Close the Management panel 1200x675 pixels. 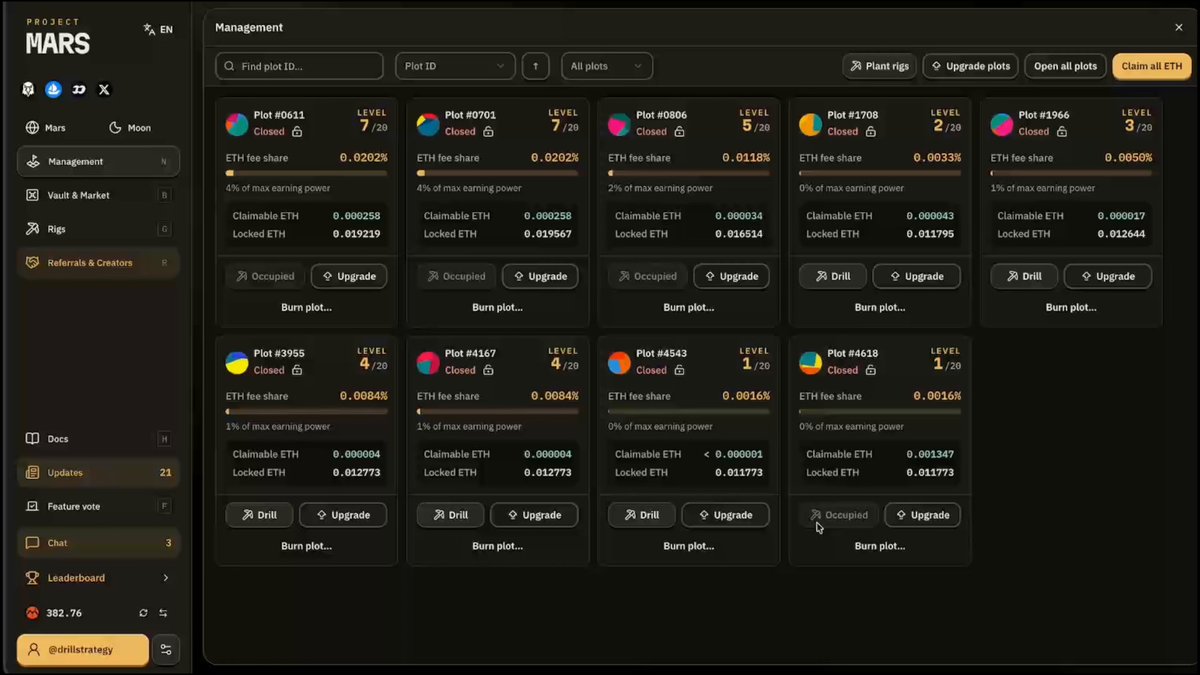(x=1179, y=28)
